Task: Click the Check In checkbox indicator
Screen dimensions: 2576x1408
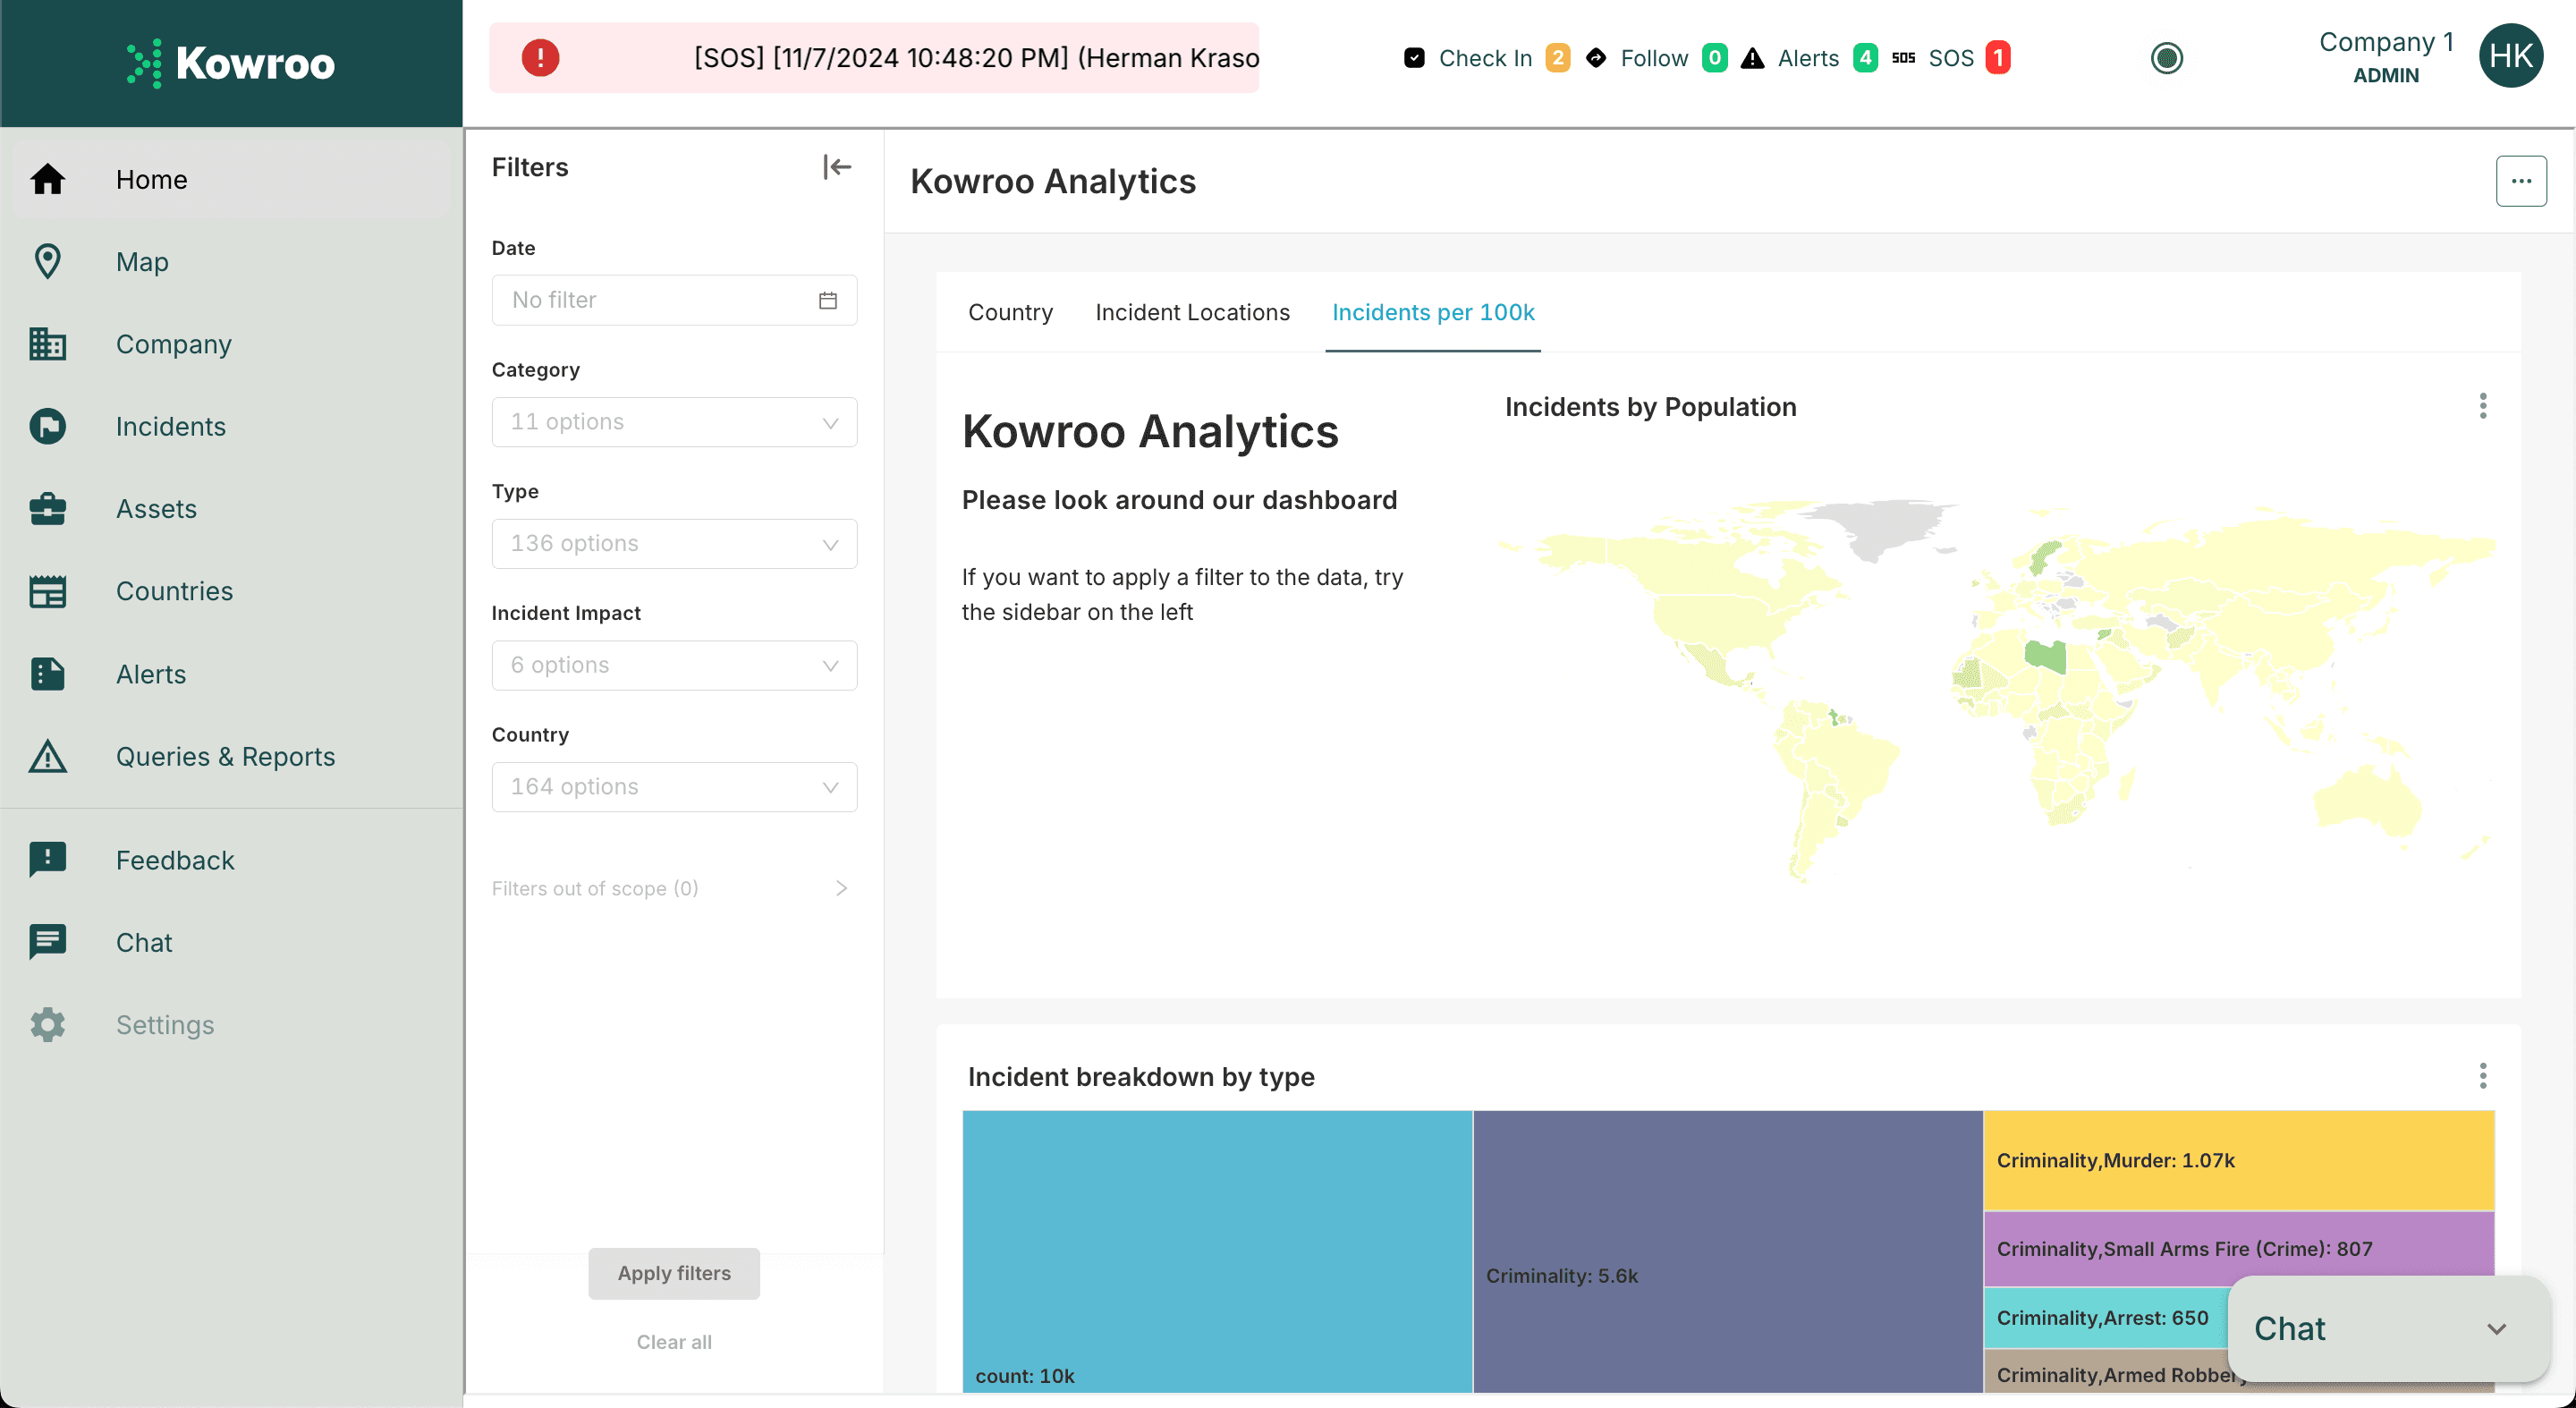Action: (1414, 58)
